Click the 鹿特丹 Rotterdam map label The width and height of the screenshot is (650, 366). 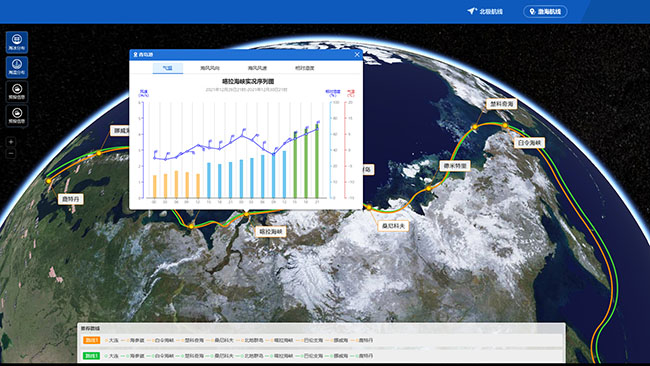click(x=71, y=199)
